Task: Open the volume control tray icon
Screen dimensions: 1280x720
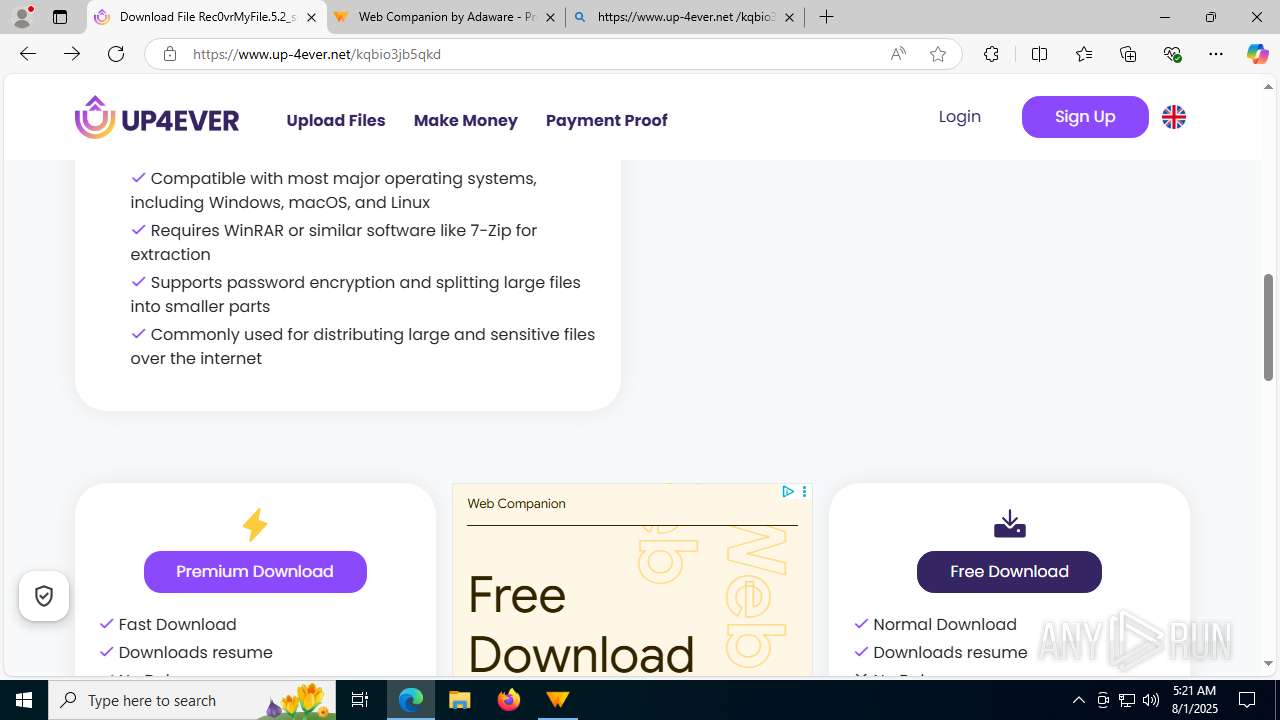Action: (x=1151, y=700)
